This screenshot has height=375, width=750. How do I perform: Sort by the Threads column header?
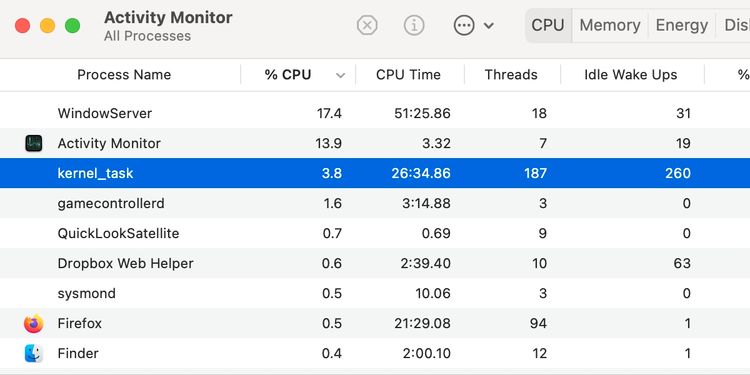[x=511, y=75]
